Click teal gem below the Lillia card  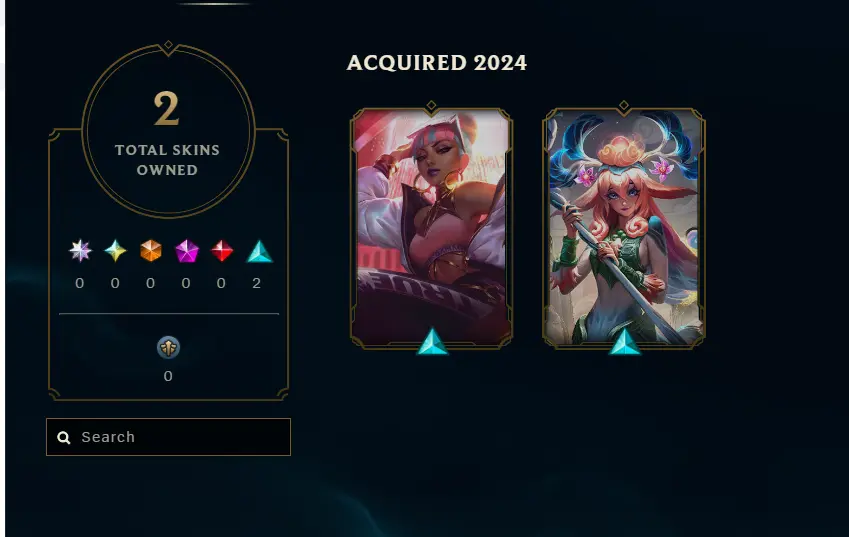click(x=624, y=342)
